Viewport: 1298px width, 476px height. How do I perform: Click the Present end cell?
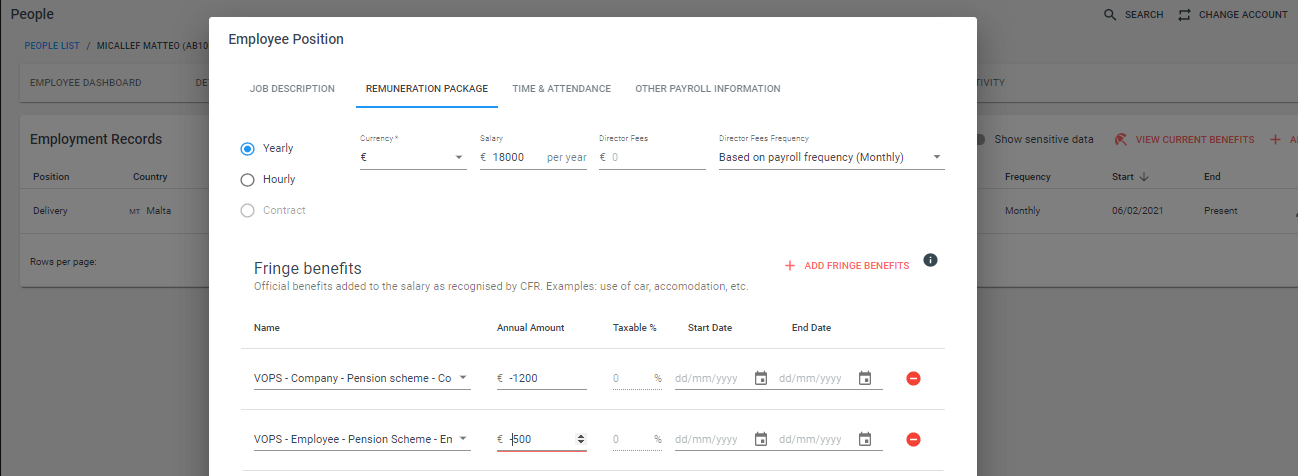1221,211
